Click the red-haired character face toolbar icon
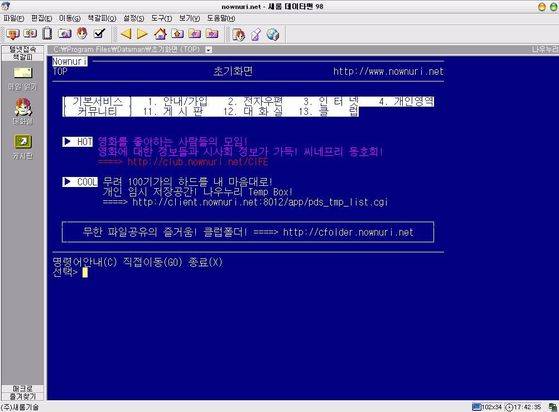Image resolution: width=559 pixels, height=412 pixels. coord(82,33)
